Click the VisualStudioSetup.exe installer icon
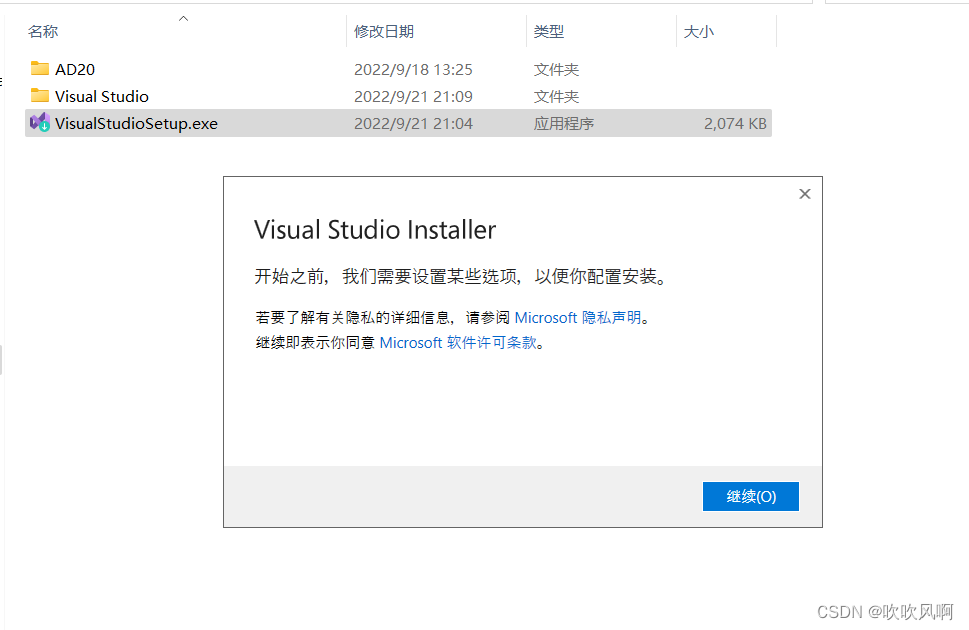The width and height of the screenshot is (969, 630). 40,122
